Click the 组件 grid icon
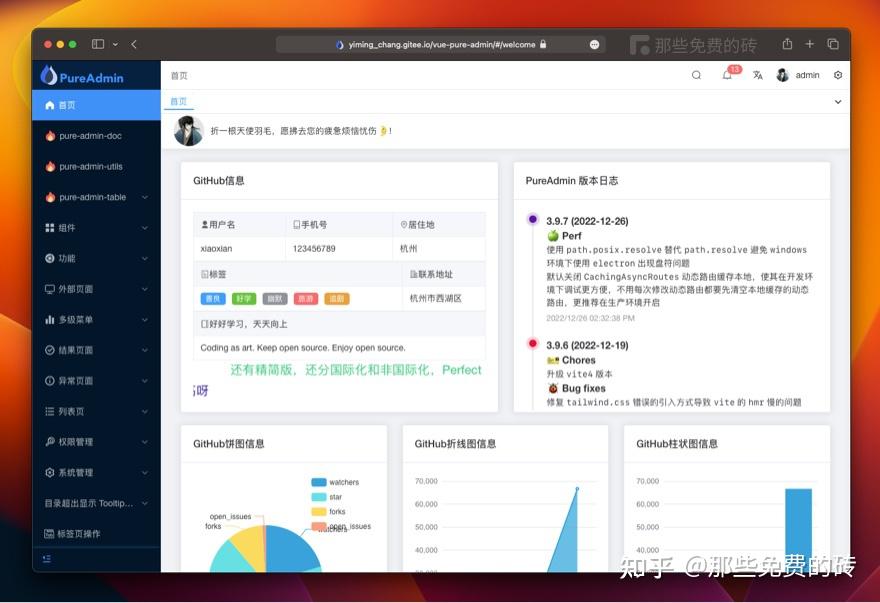880x603 pixels. click(x=49, y=227)
